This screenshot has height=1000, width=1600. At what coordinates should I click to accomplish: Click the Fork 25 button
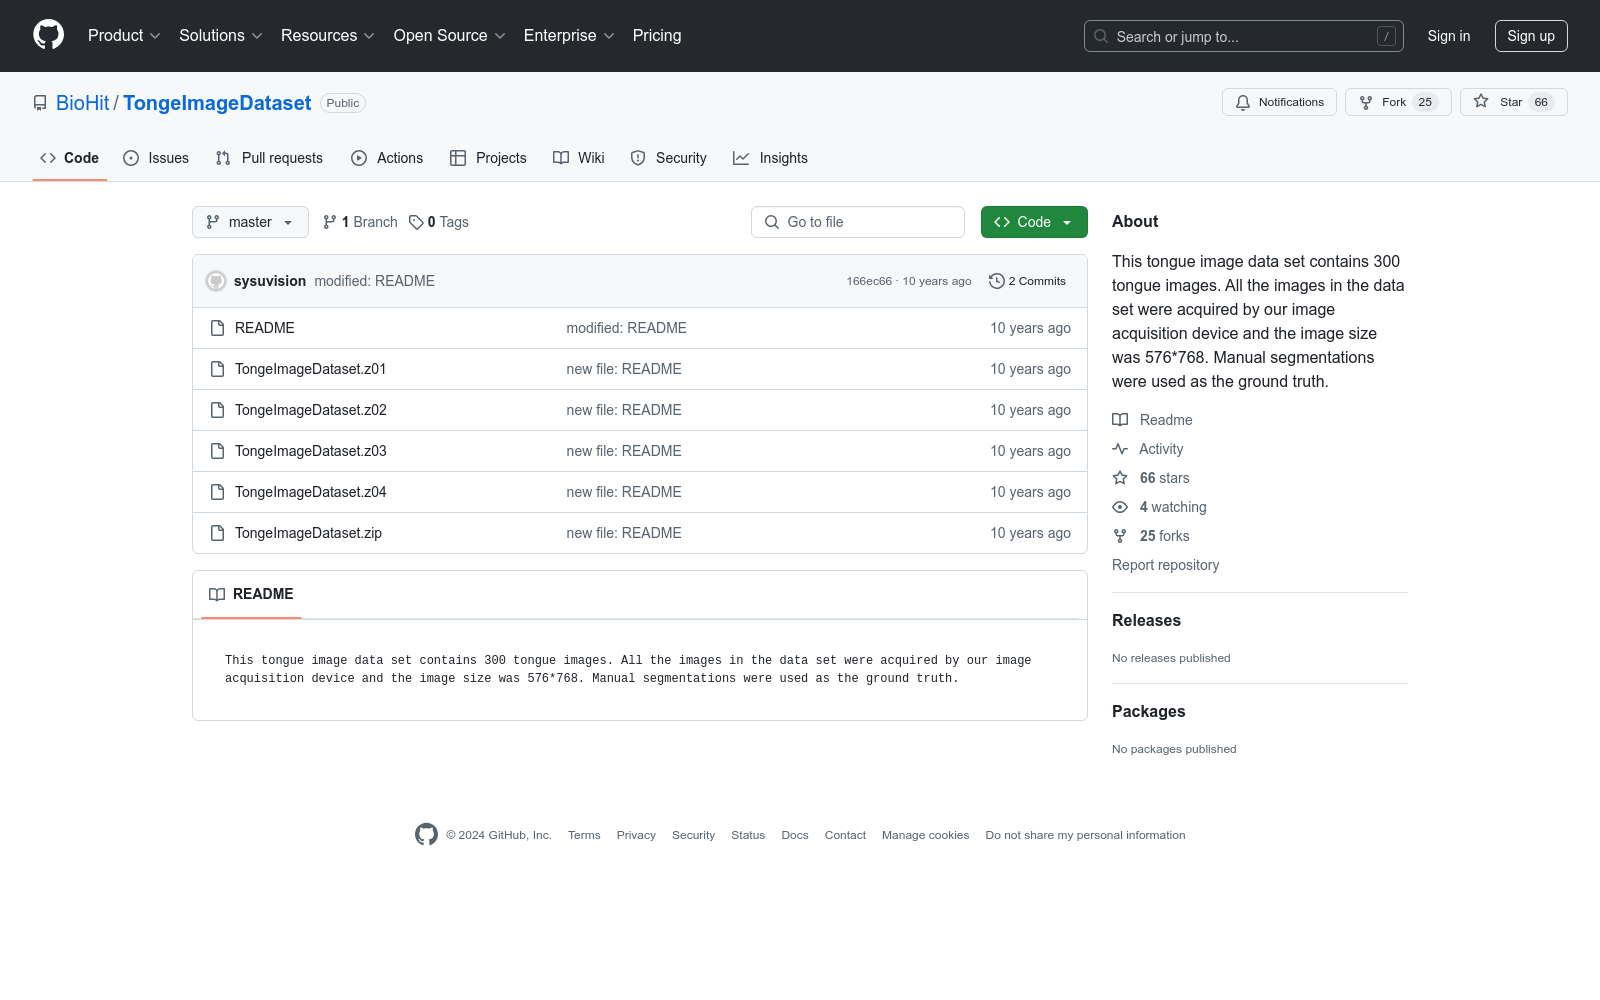pos(1398,102)
